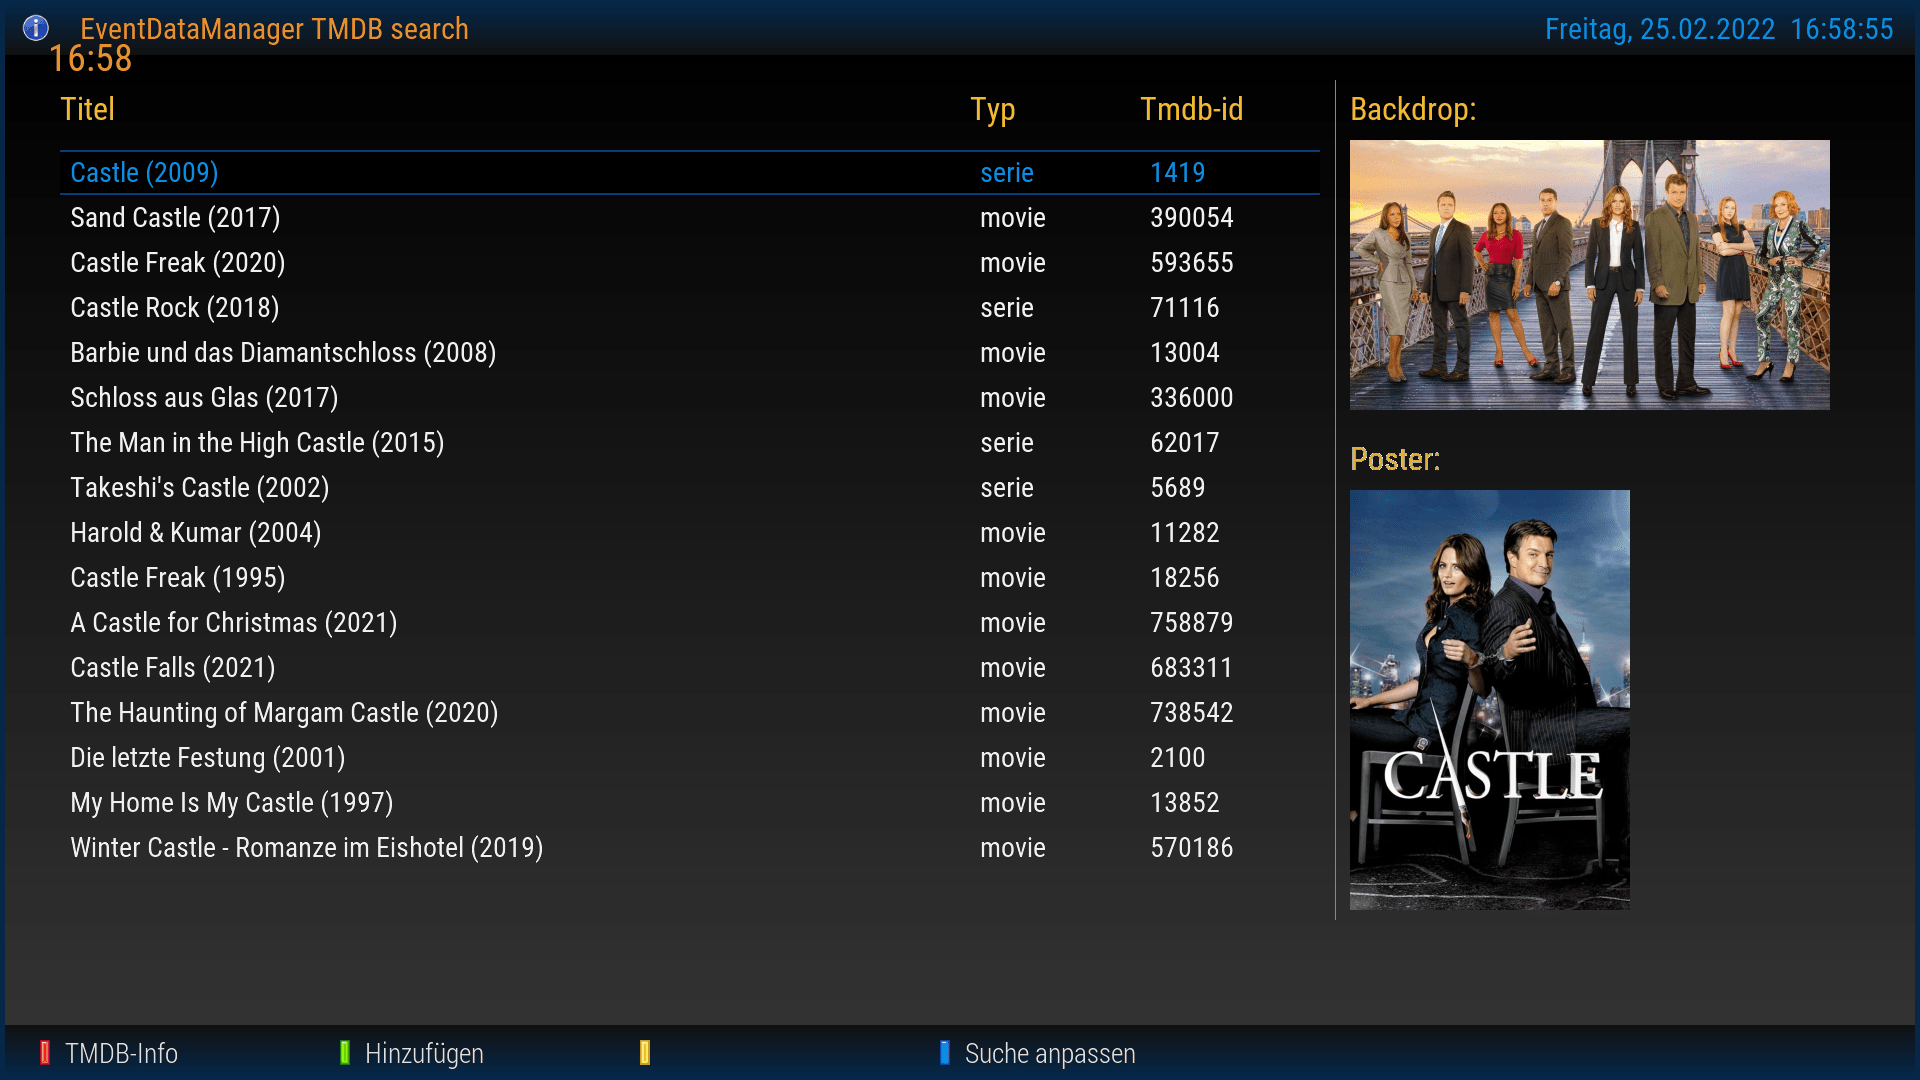Click the Suche anpassen button label
This screenshot has height=1080, width=1920.
click(1049, 1053)
